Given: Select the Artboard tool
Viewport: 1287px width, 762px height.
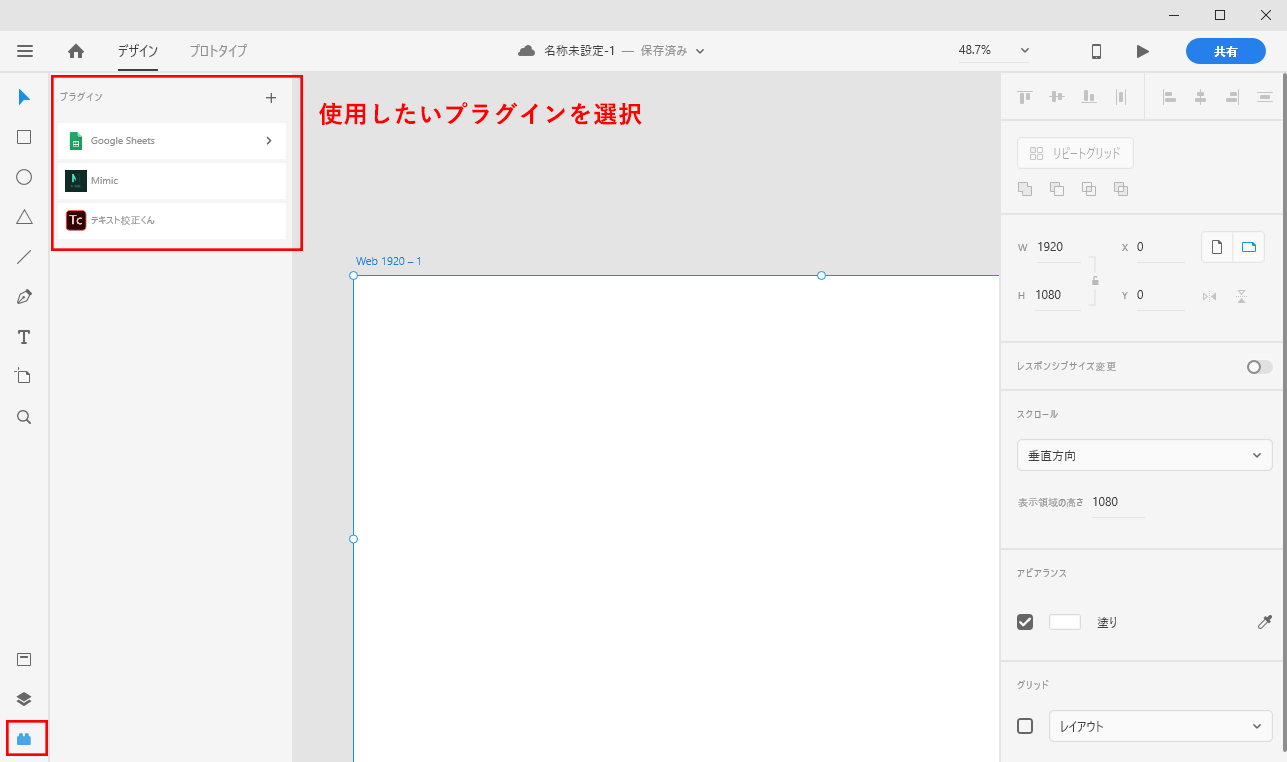Looking at the screenshot, I should (24, 376).
